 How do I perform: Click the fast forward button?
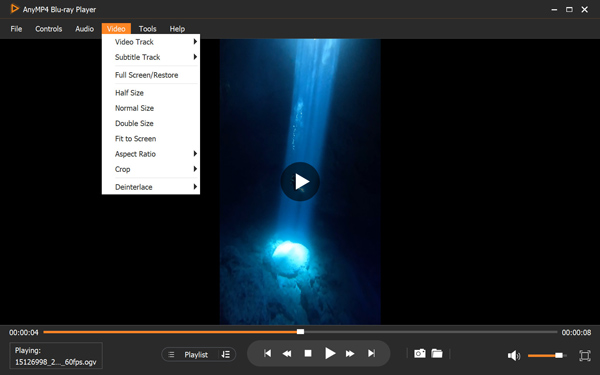click(x=350, y=354)
